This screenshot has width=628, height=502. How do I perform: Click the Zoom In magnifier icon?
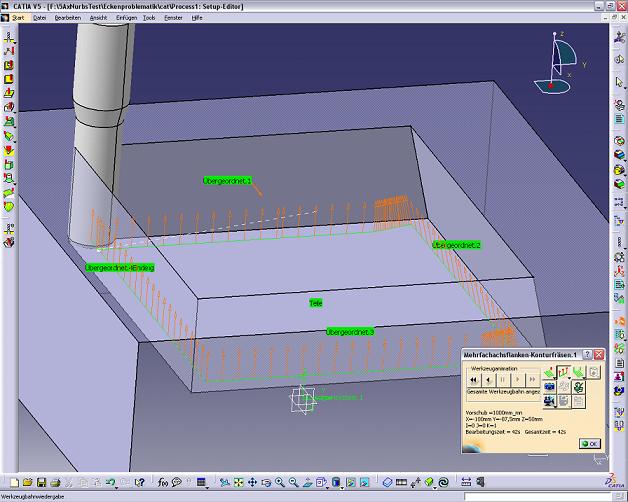280,482
